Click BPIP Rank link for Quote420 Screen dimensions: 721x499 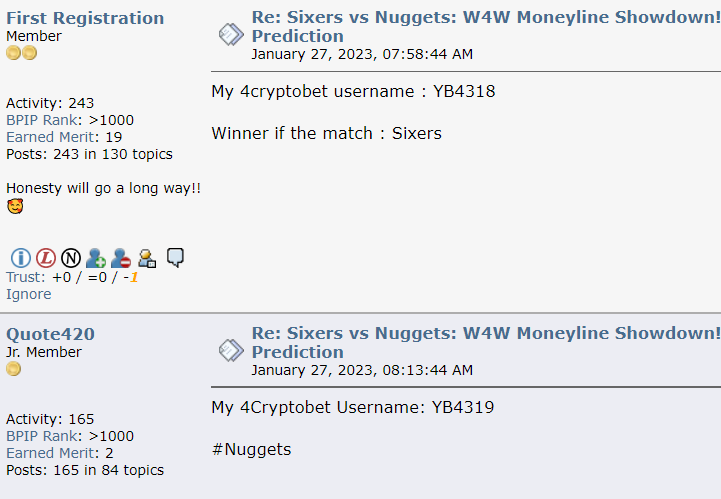[x=42, y=436]
